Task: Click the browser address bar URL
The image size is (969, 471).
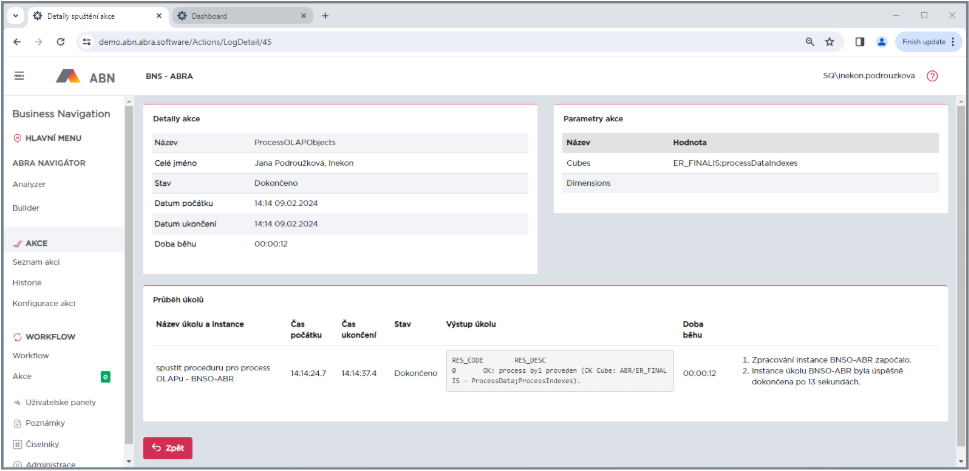Action: [185, 42]
